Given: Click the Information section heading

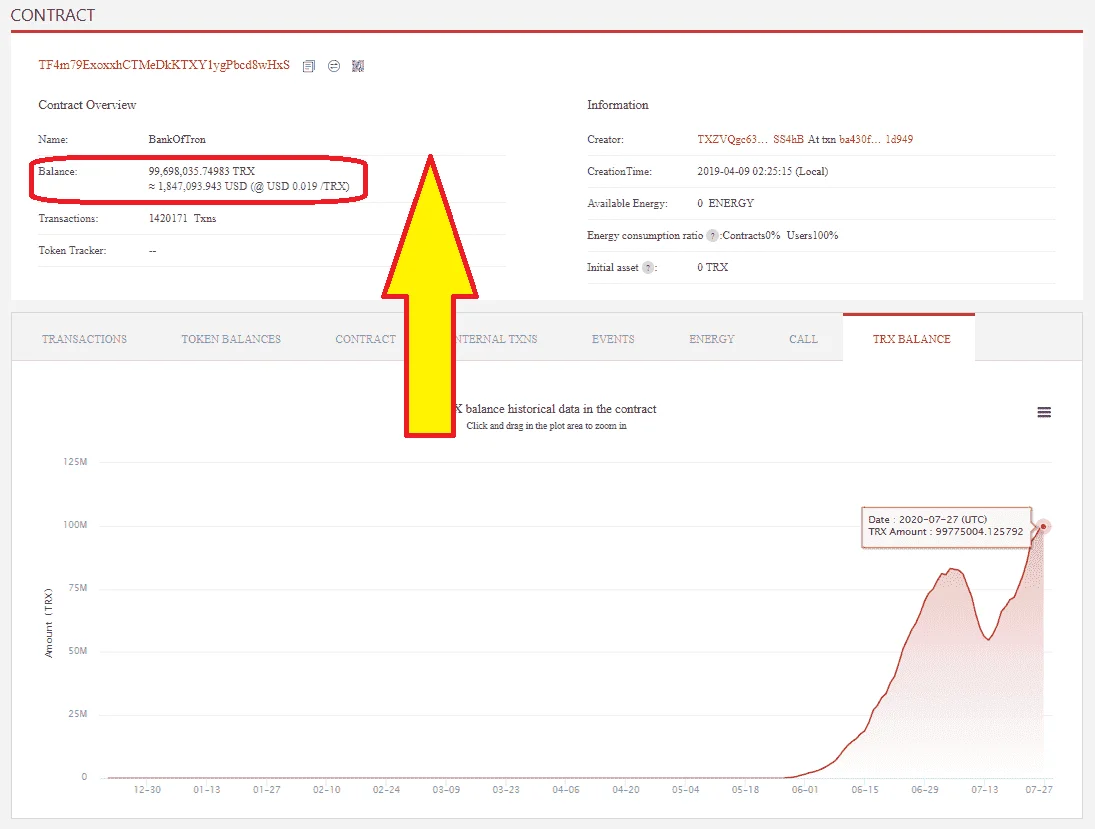Looking at the screenshot, I should pos(617,105).
